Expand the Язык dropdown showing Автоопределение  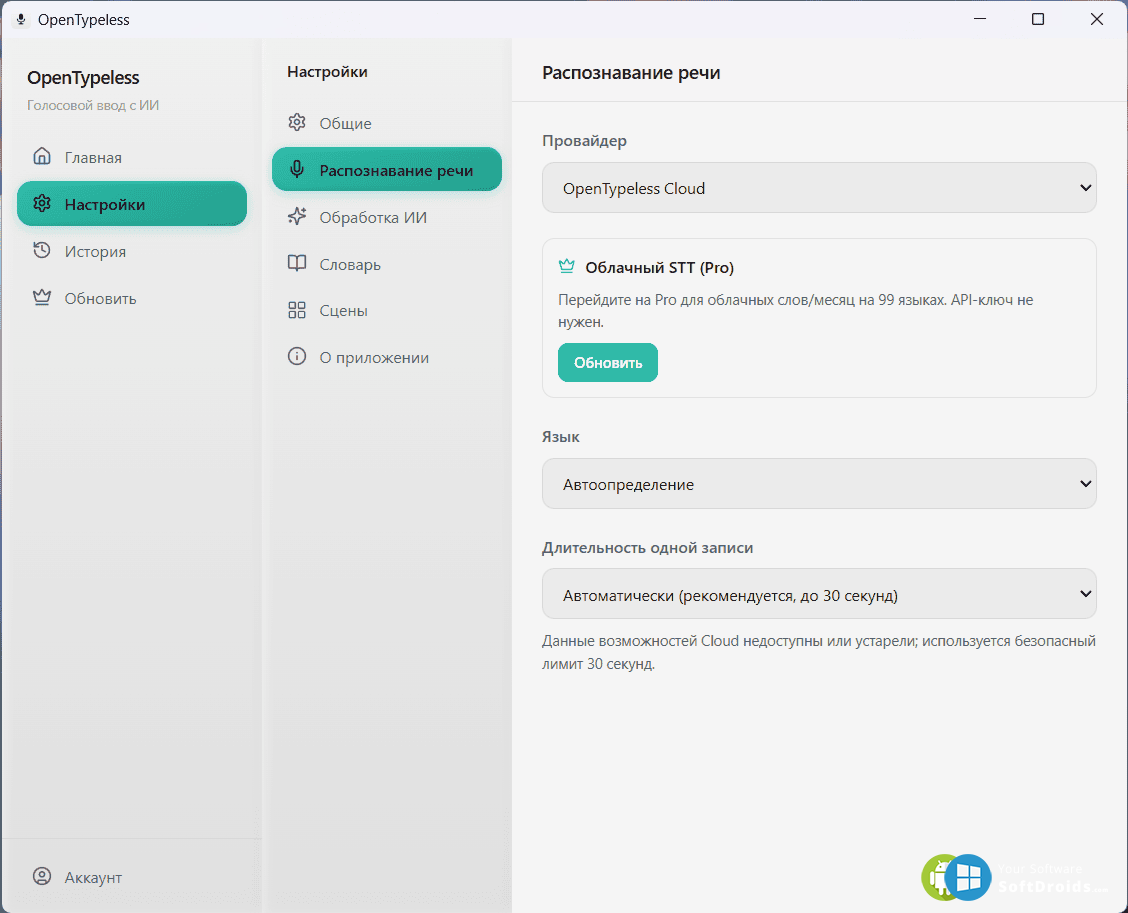(819, 483)
